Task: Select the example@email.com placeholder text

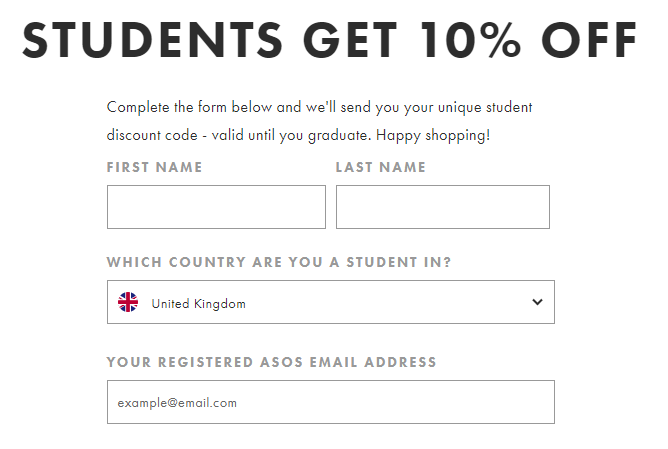Action: [x=177, y=403]
